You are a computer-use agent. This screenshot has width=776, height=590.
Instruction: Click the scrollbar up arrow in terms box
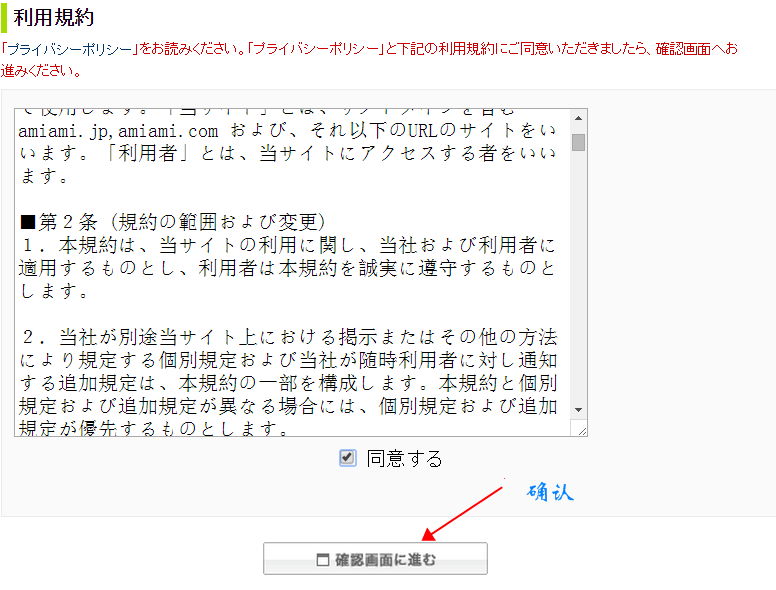pos(578,120)
